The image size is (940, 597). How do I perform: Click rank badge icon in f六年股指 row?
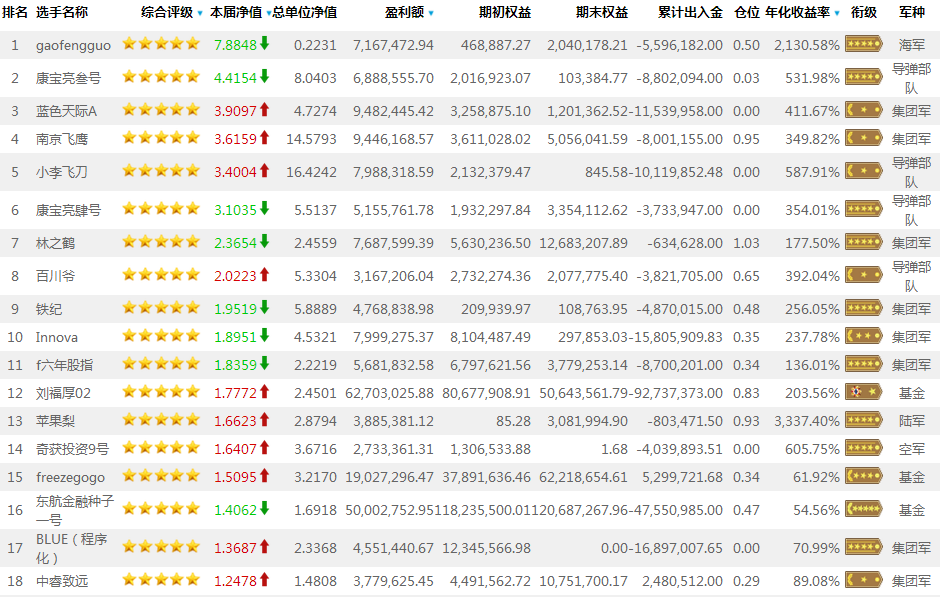863,364
